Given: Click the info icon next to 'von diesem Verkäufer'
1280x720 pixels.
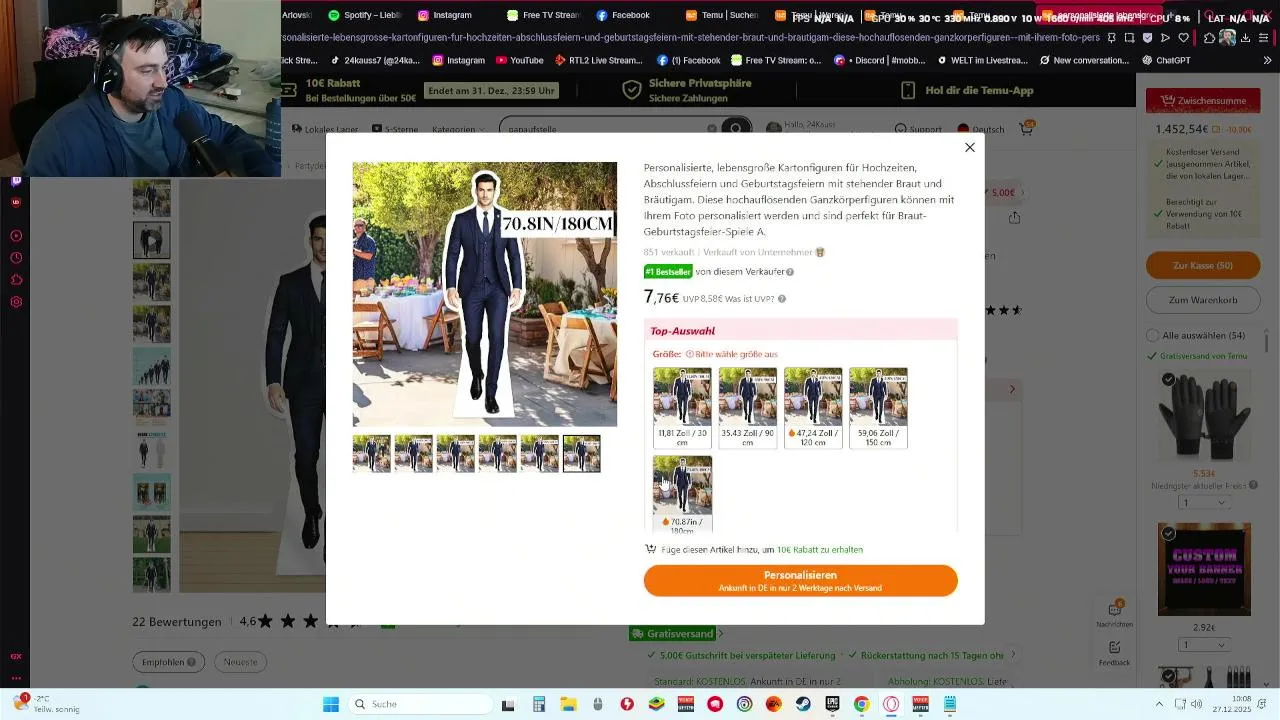Looking at the screenshot, I should click(x=790, y=272).
